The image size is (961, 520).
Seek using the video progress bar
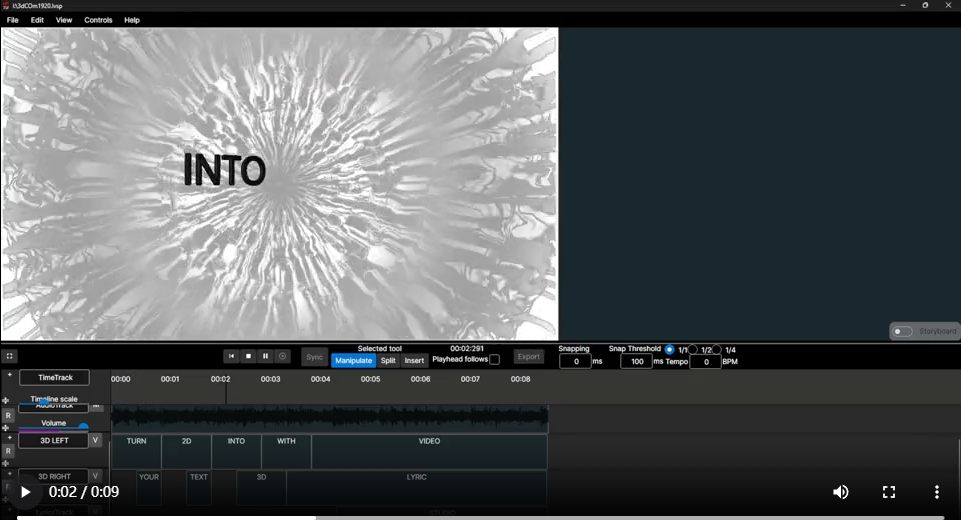(x=480, y=518)
